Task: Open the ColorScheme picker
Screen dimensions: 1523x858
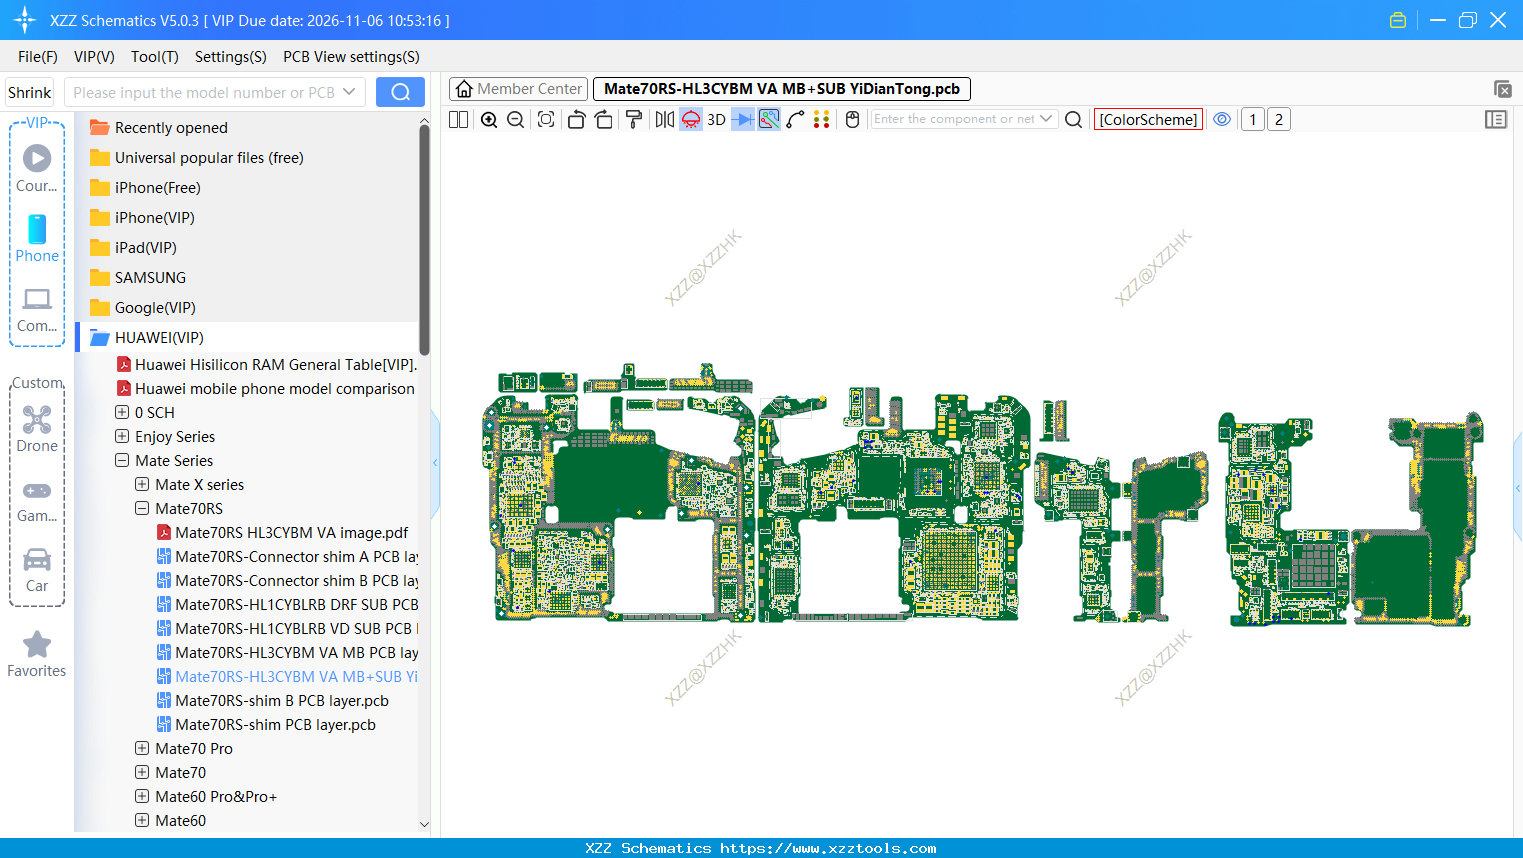Action: pyautogui.click(x=1148, y=119)
